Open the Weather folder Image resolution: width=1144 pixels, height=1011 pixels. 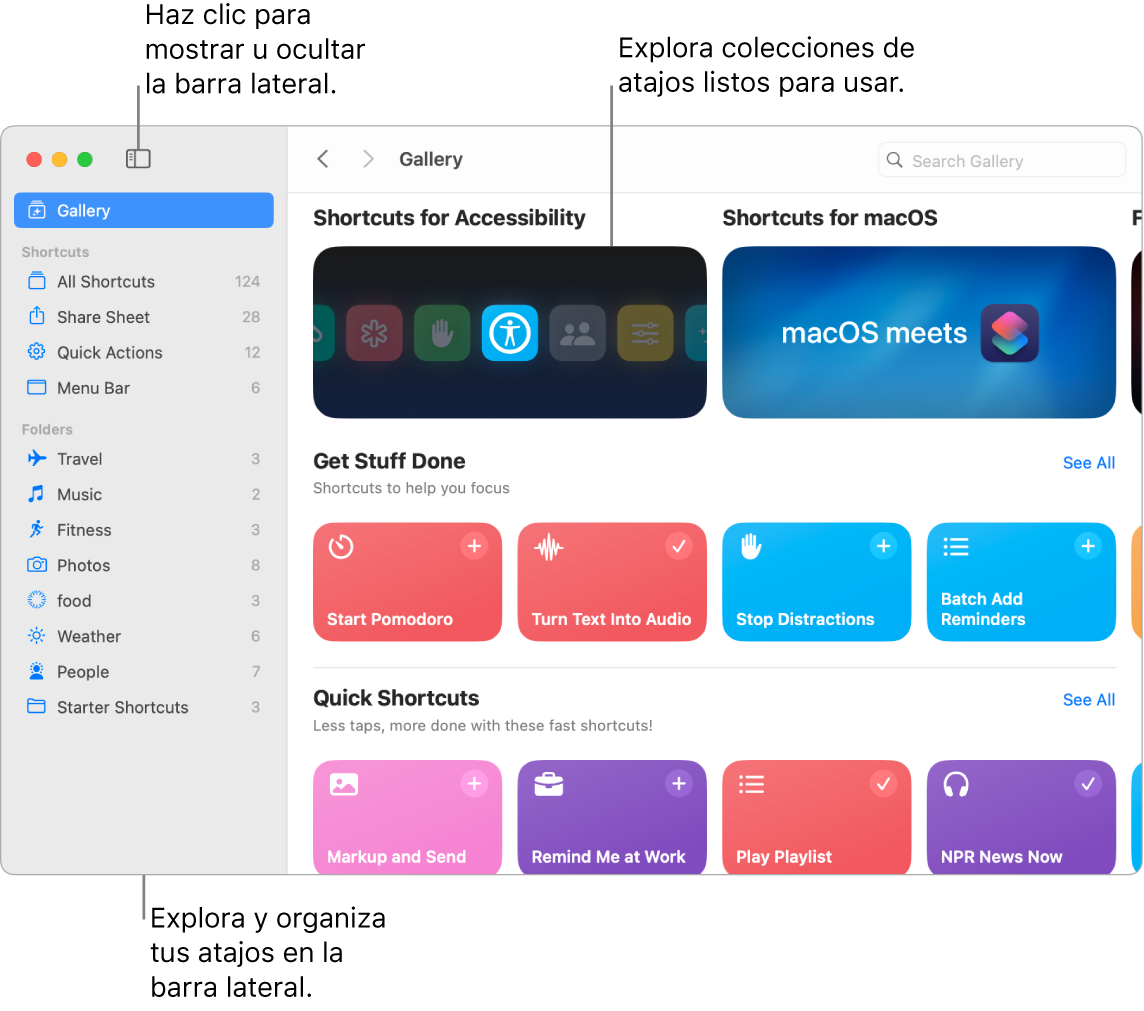point(144,637)
